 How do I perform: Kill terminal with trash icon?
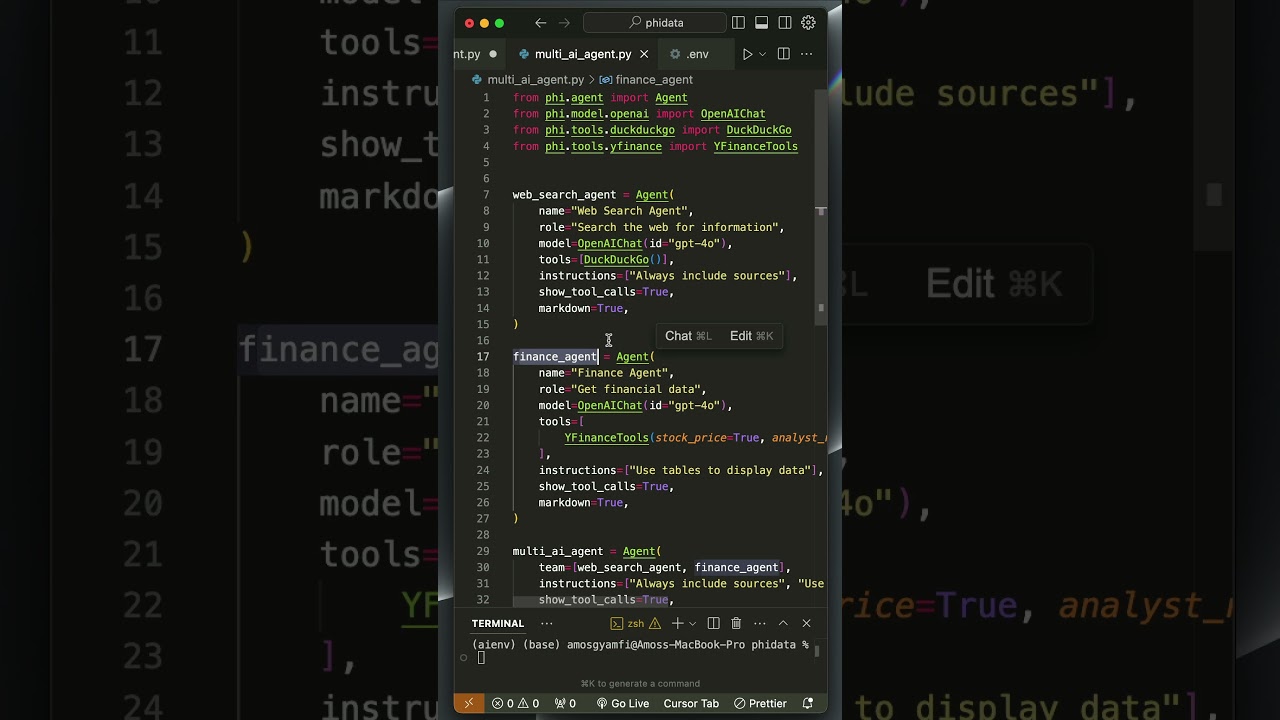point(736,623)
